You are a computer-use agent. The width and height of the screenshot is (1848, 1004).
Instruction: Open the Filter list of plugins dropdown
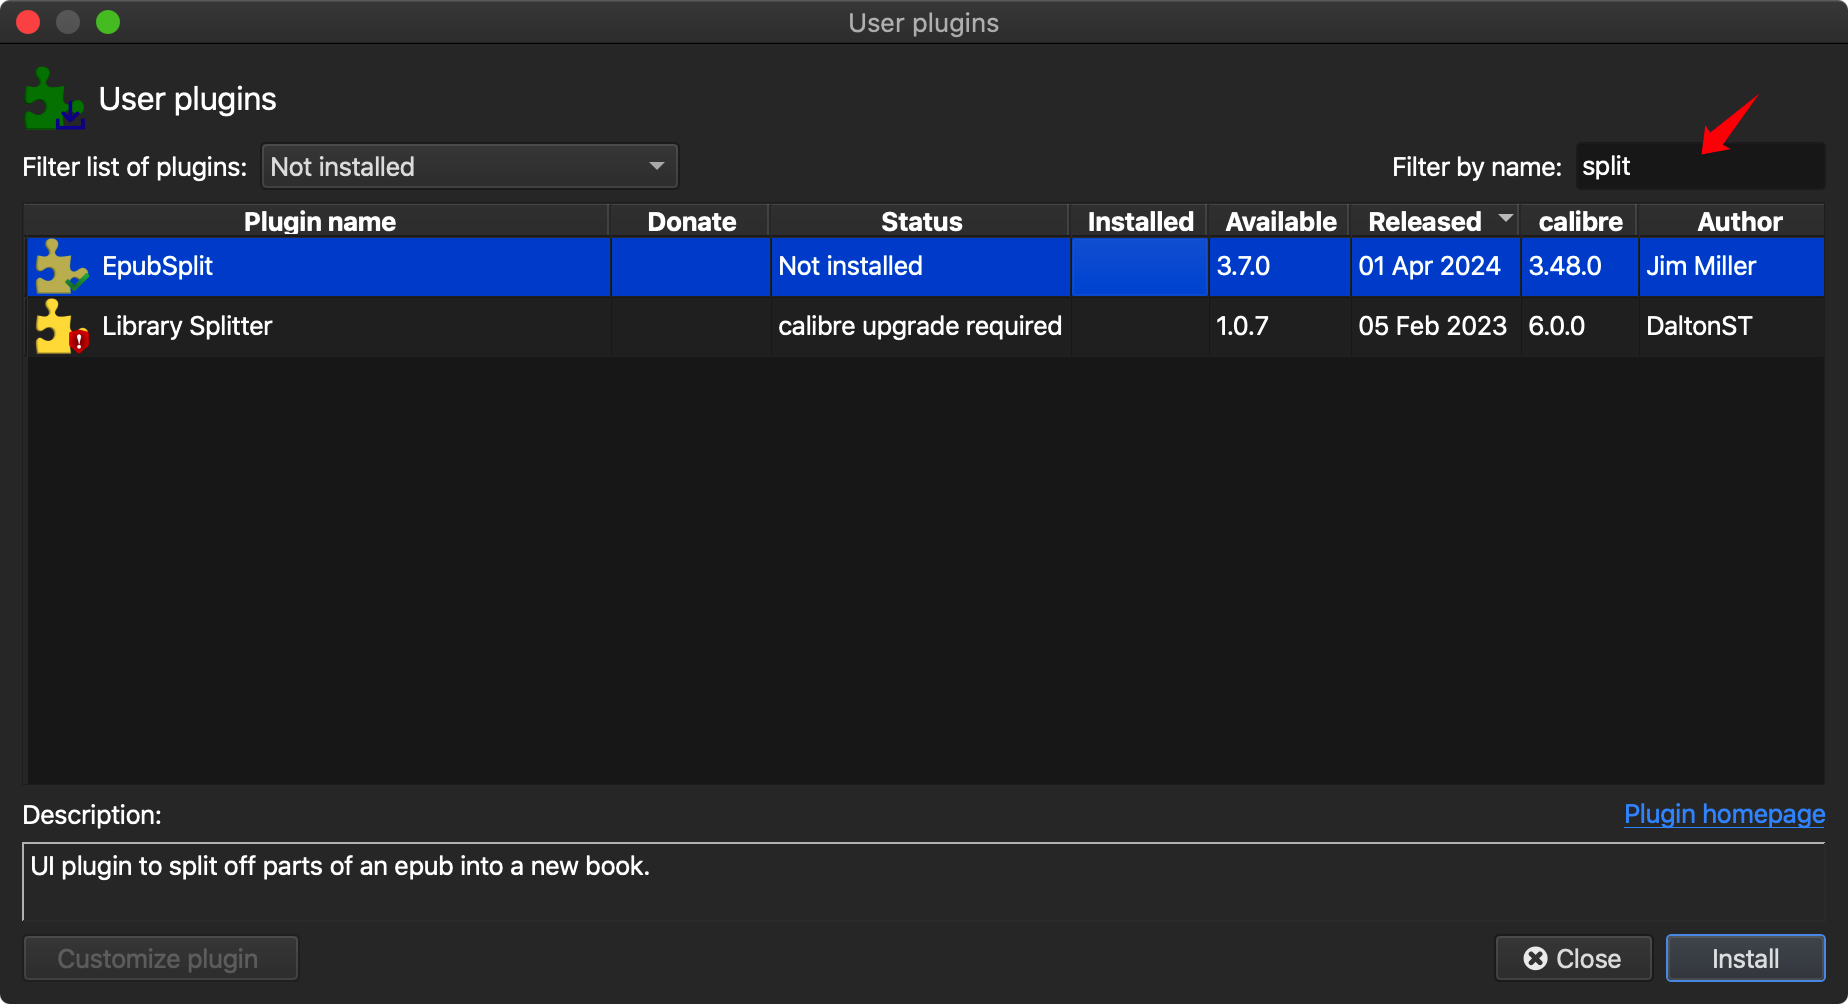pyautogui.click(x=469, y=166)
